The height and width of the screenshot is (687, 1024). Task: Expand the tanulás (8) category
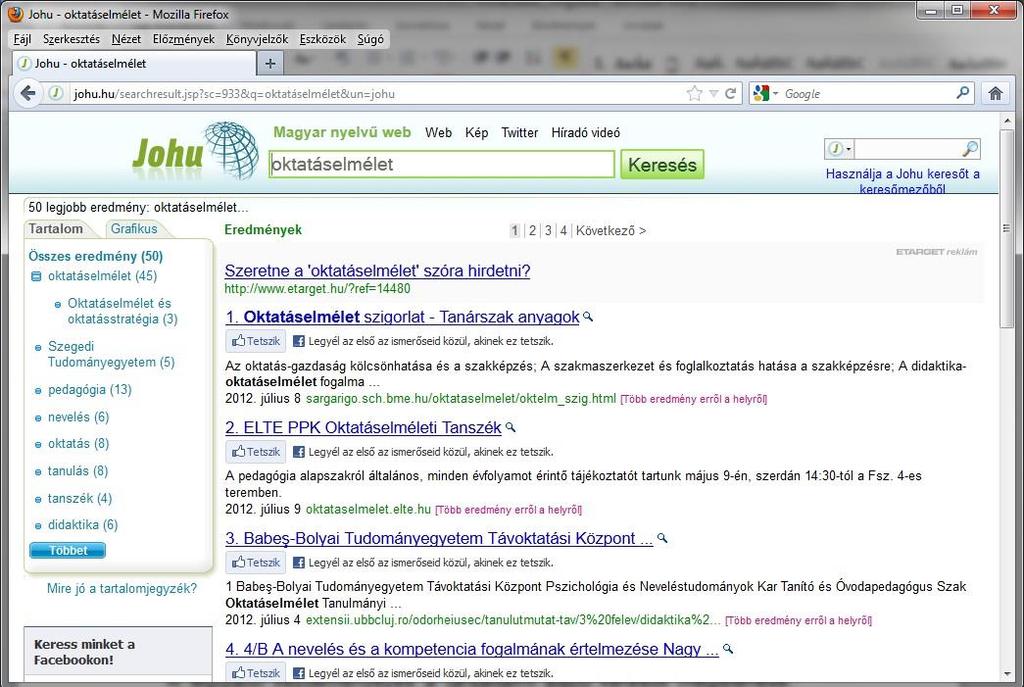point(38,472)
